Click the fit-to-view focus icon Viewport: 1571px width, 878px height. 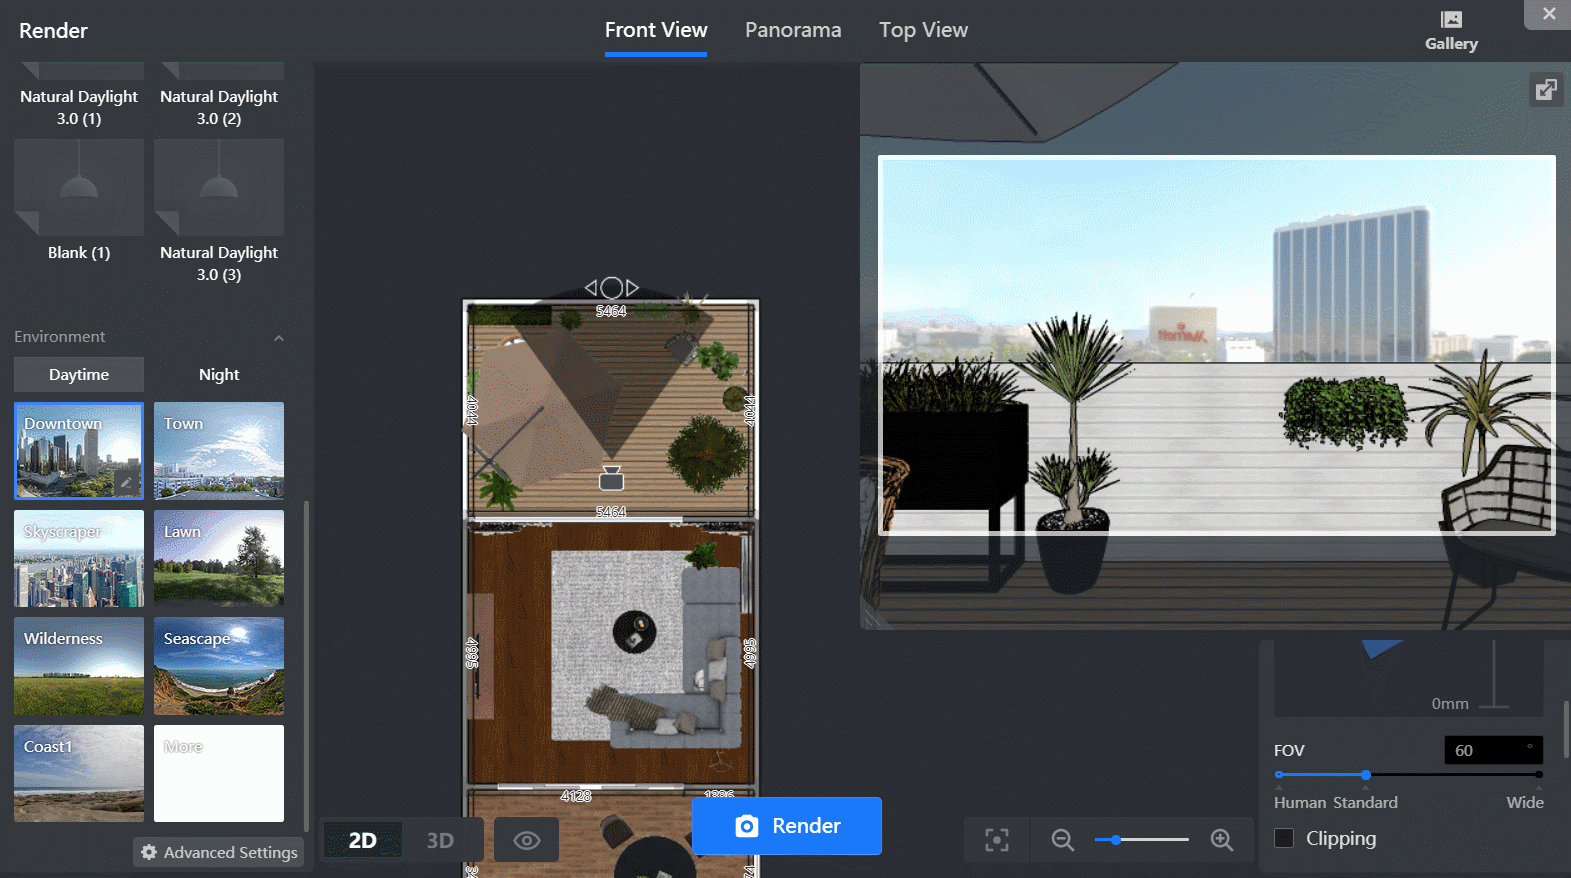996,840
